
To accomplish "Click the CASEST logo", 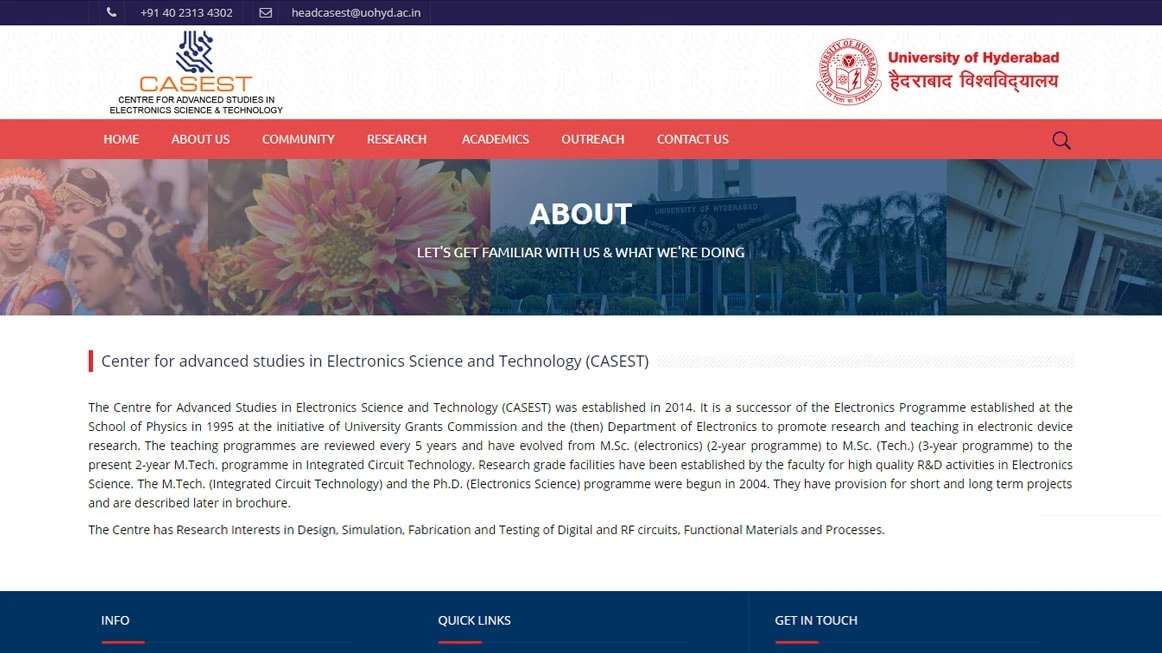I will click(196, 72).
